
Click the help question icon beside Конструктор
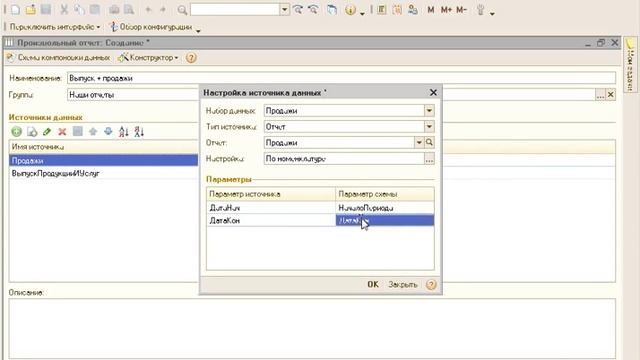tap(191, 58)
